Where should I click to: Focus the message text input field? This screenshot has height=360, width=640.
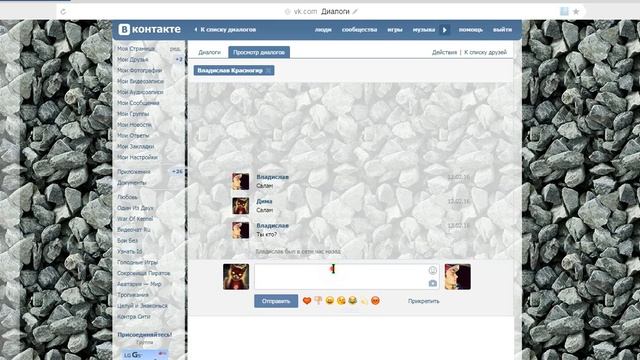click(x=347, y=276)
